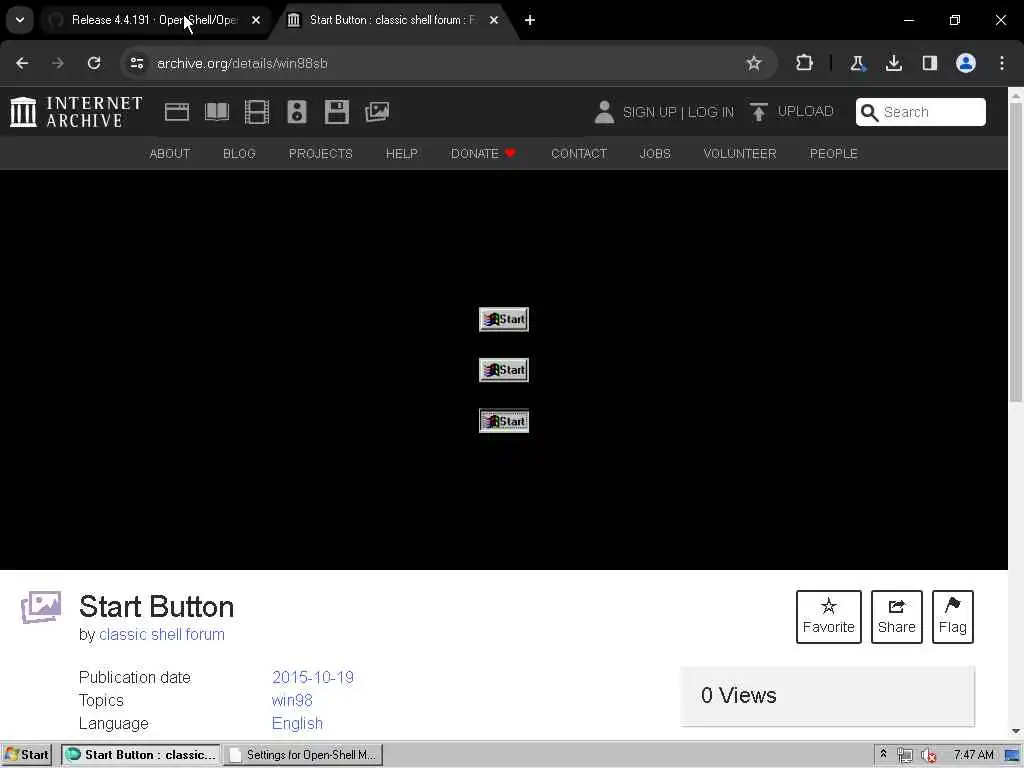Reload the current page
Image resolution: width=1024 pixels, height=768 pixels.
(x=94, y=63)
